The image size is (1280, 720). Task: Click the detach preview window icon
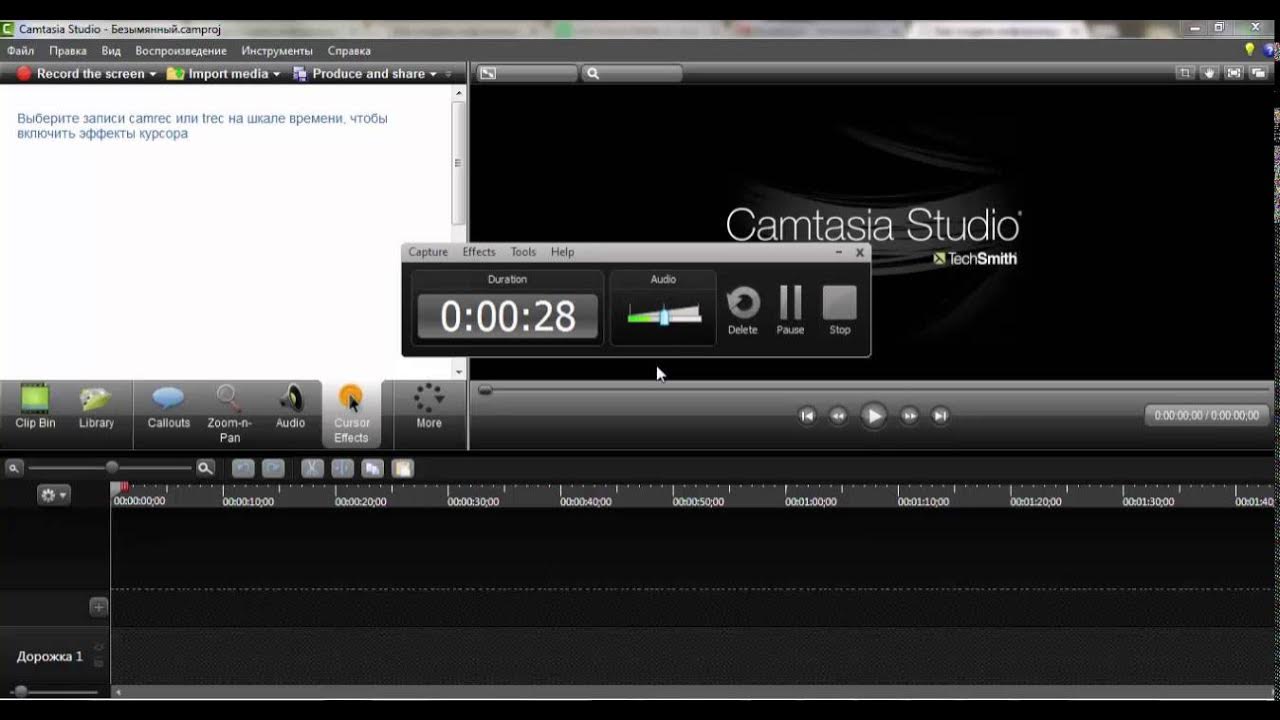pos(1258,73)
